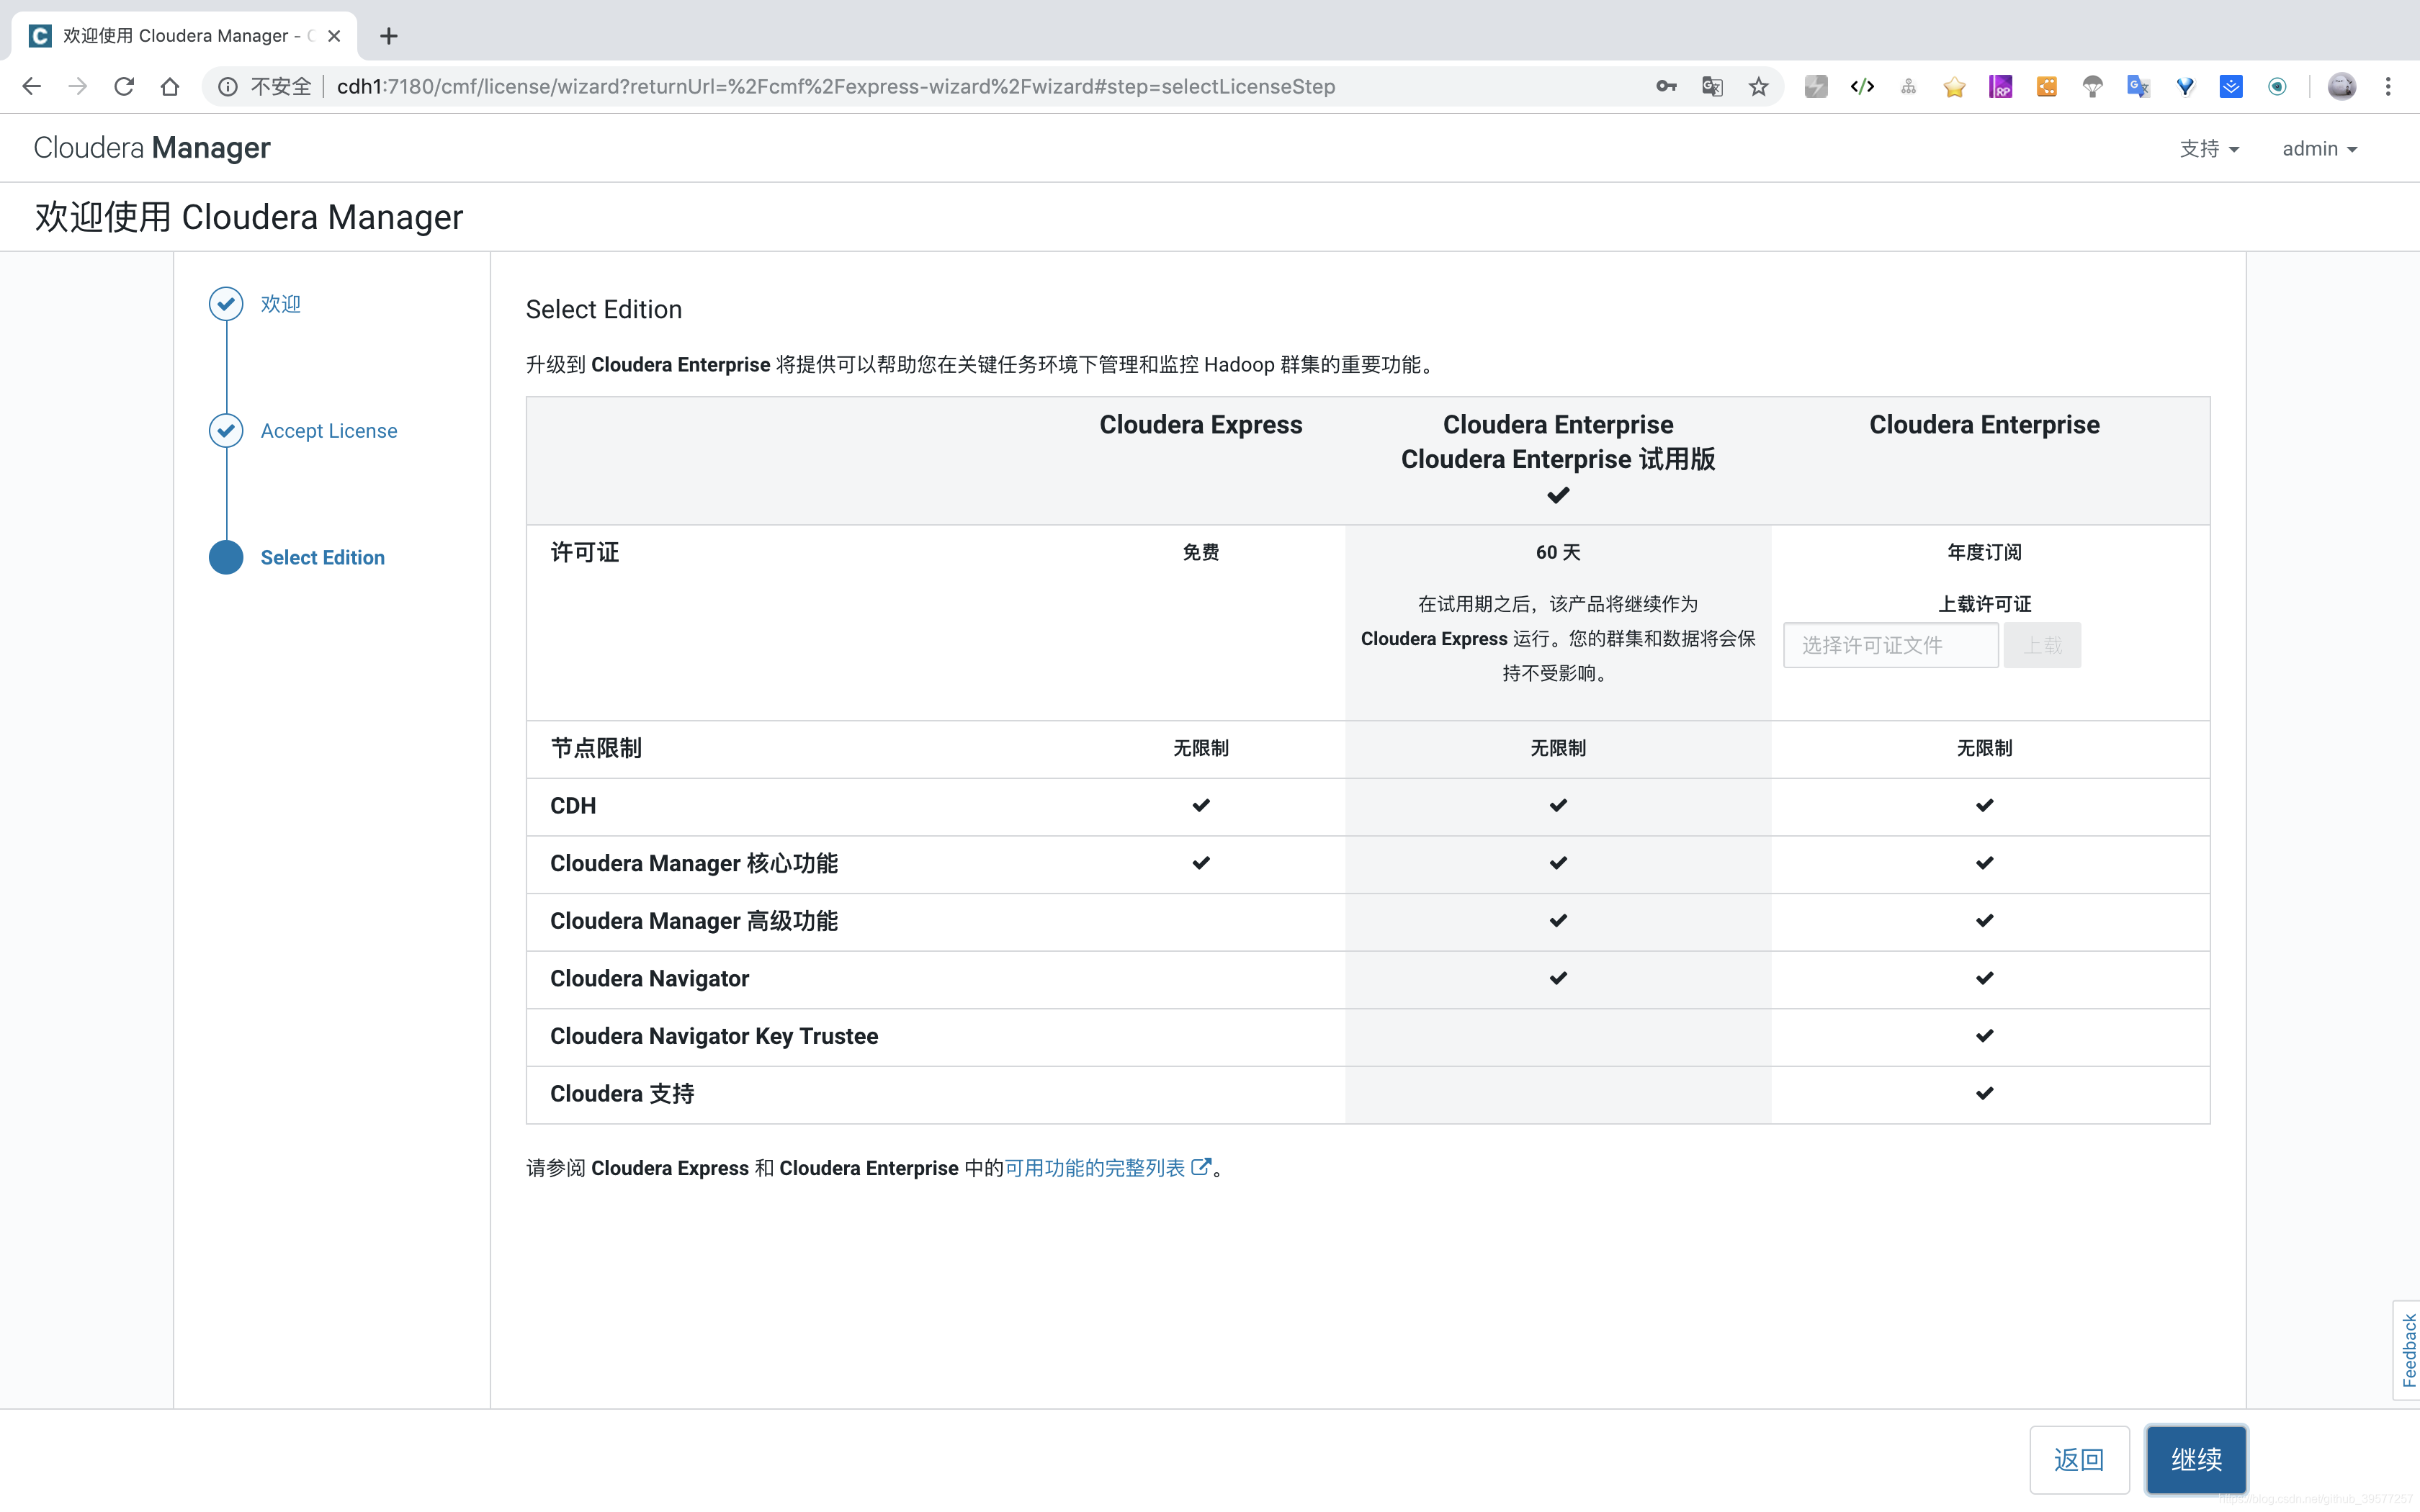This screenshot has height=1512, width=2420.
Task: Open the Chrome three-dot menu
Action: [x=2388, y=87]
